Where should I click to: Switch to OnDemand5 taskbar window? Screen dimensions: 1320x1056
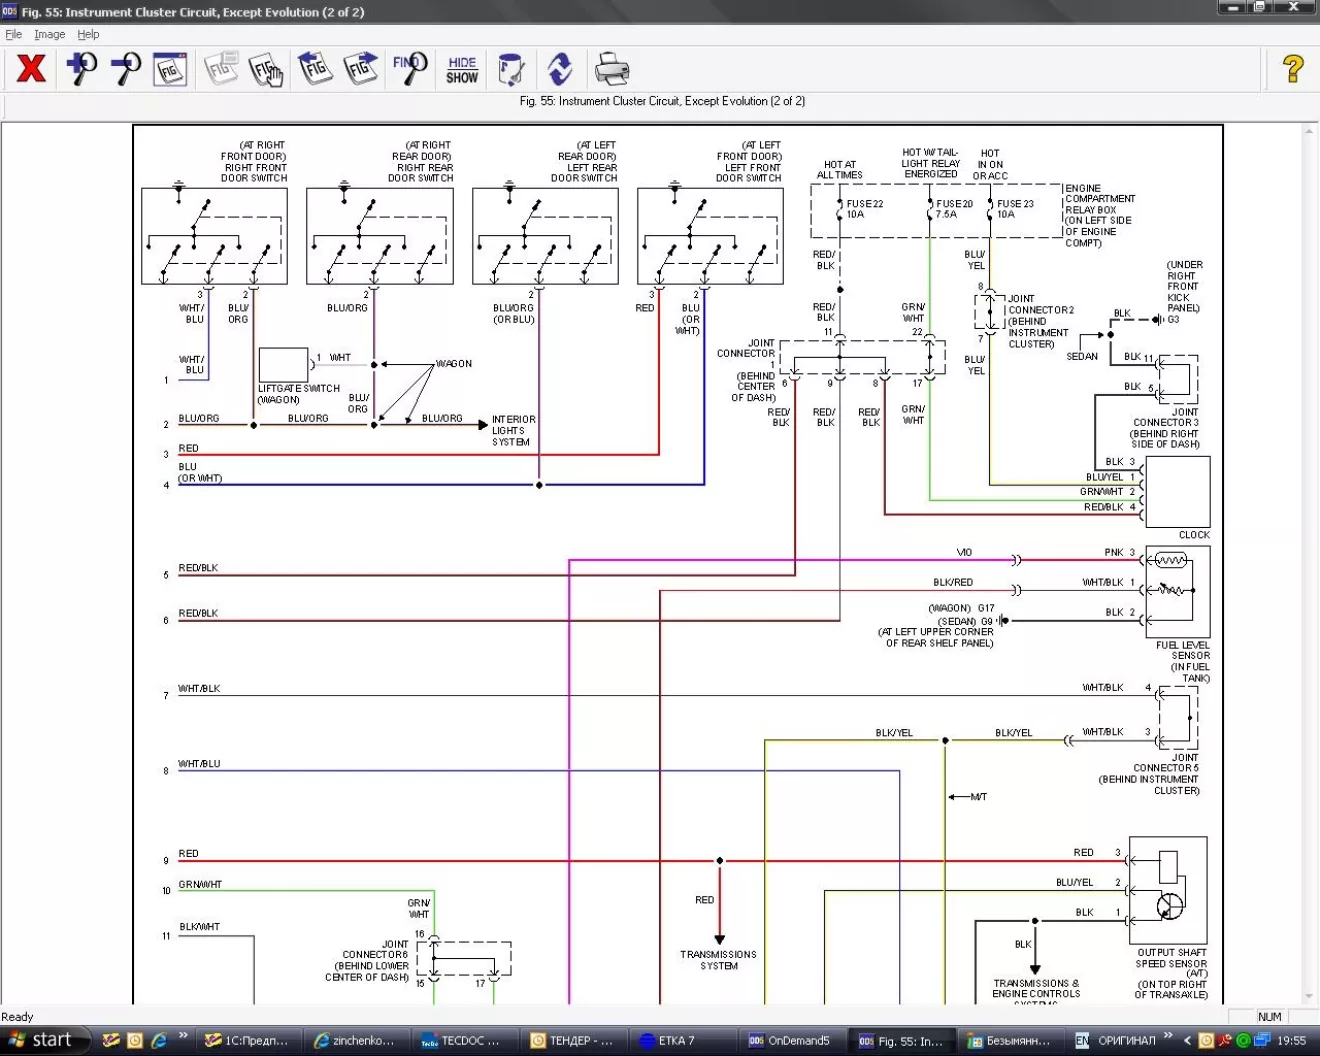(x=790, y=1040)
